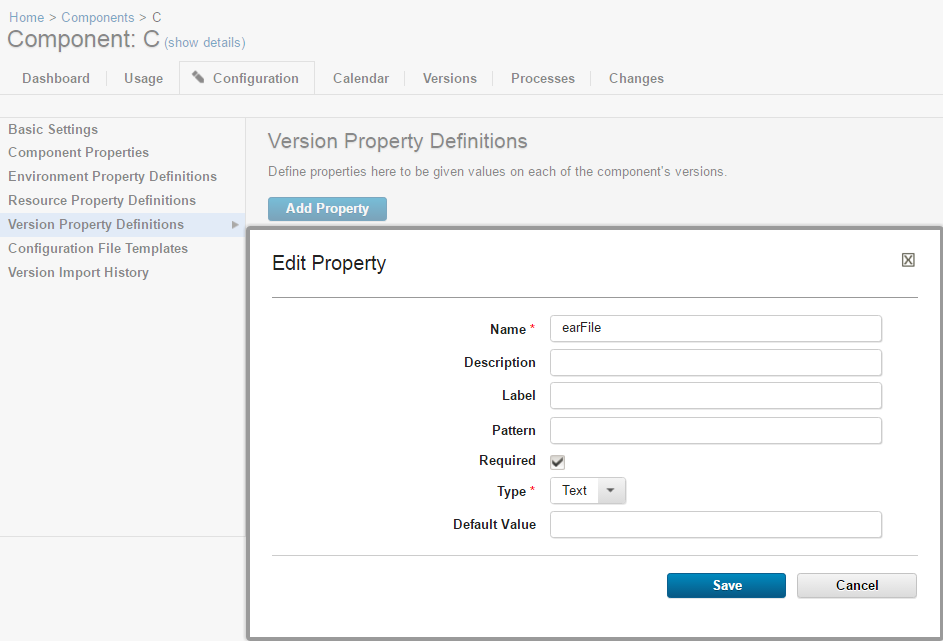943x641 pixels.
Task: Switch to the Dashboard tab
Action: [x=56, y=78]
